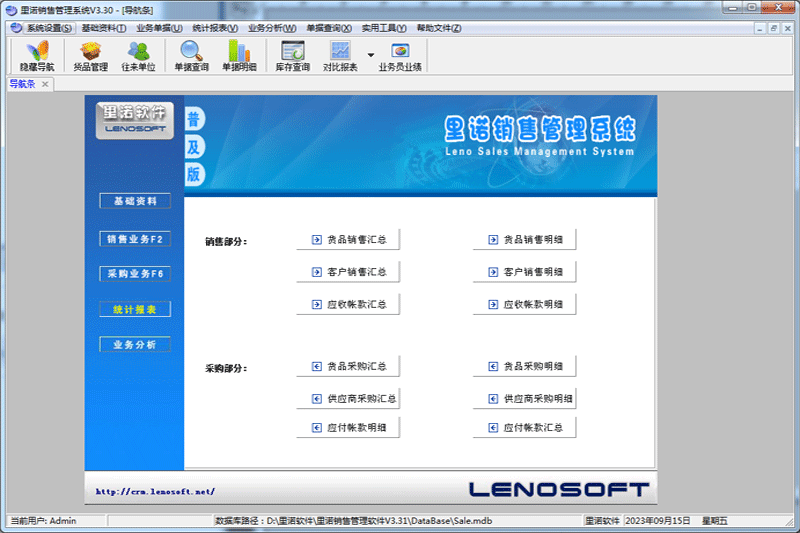Open the 单据查询(X) menu
The width and height of the screenshot is (800, 533).
tap(329, 28)
